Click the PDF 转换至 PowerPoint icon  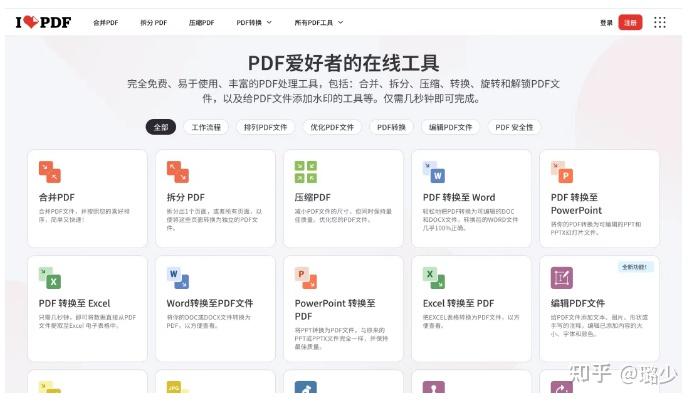click(562, 172)
